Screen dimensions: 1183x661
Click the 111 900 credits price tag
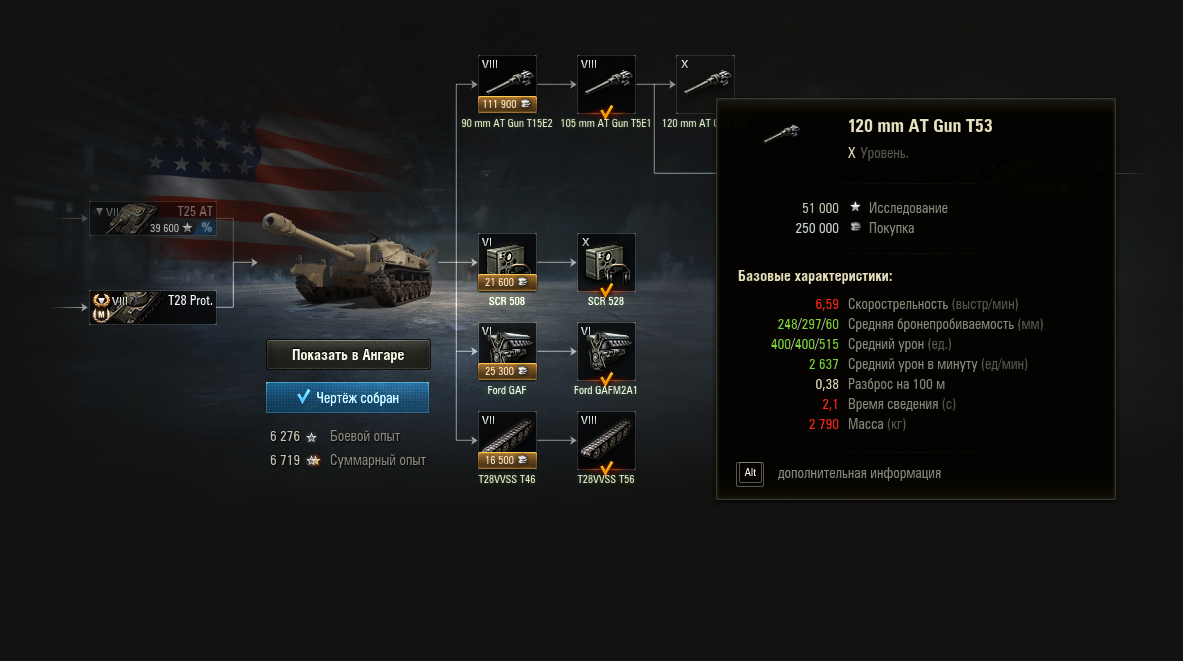[x=507, y=104]
